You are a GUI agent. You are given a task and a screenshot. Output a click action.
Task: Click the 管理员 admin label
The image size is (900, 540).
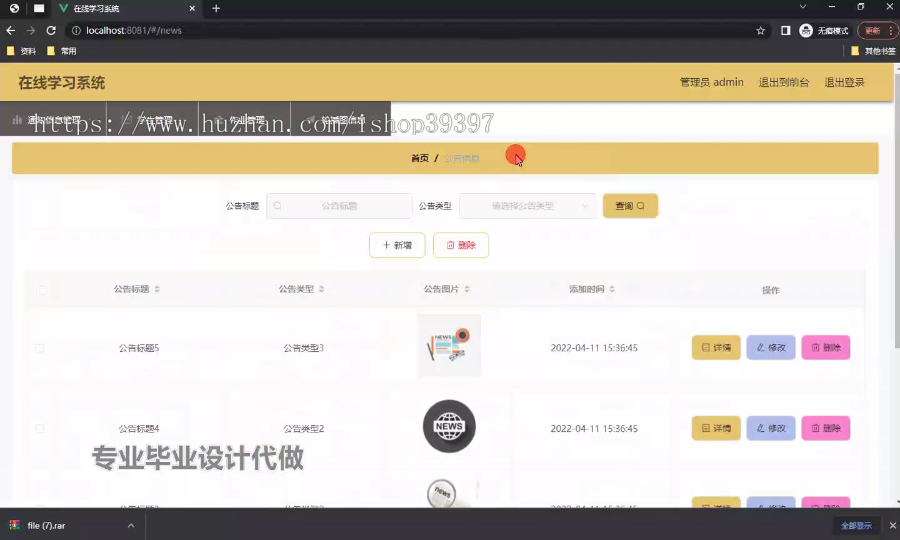coord(712,82)
